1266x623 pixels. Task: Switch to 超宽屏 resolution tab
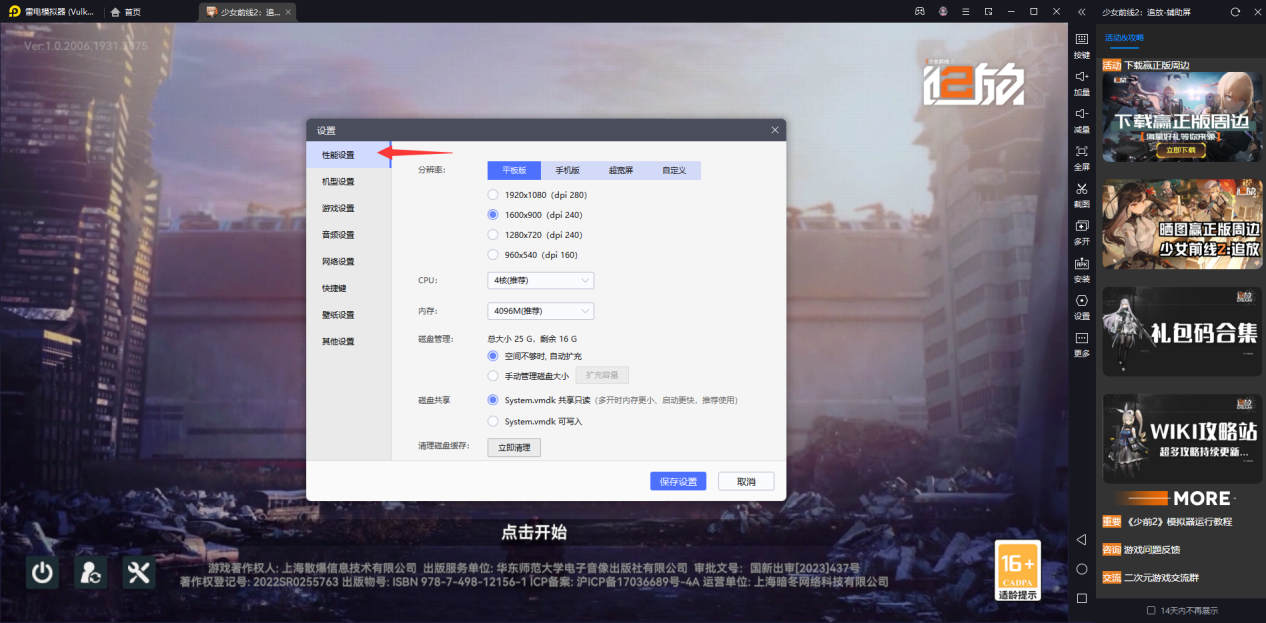pyautogui.click(x=621, y=170)
